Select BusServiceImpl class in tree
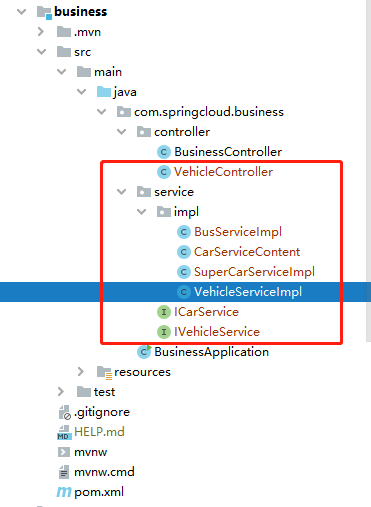Image resolution: width=371 pixels, height=507 pixels. click(x=238, y=232)
